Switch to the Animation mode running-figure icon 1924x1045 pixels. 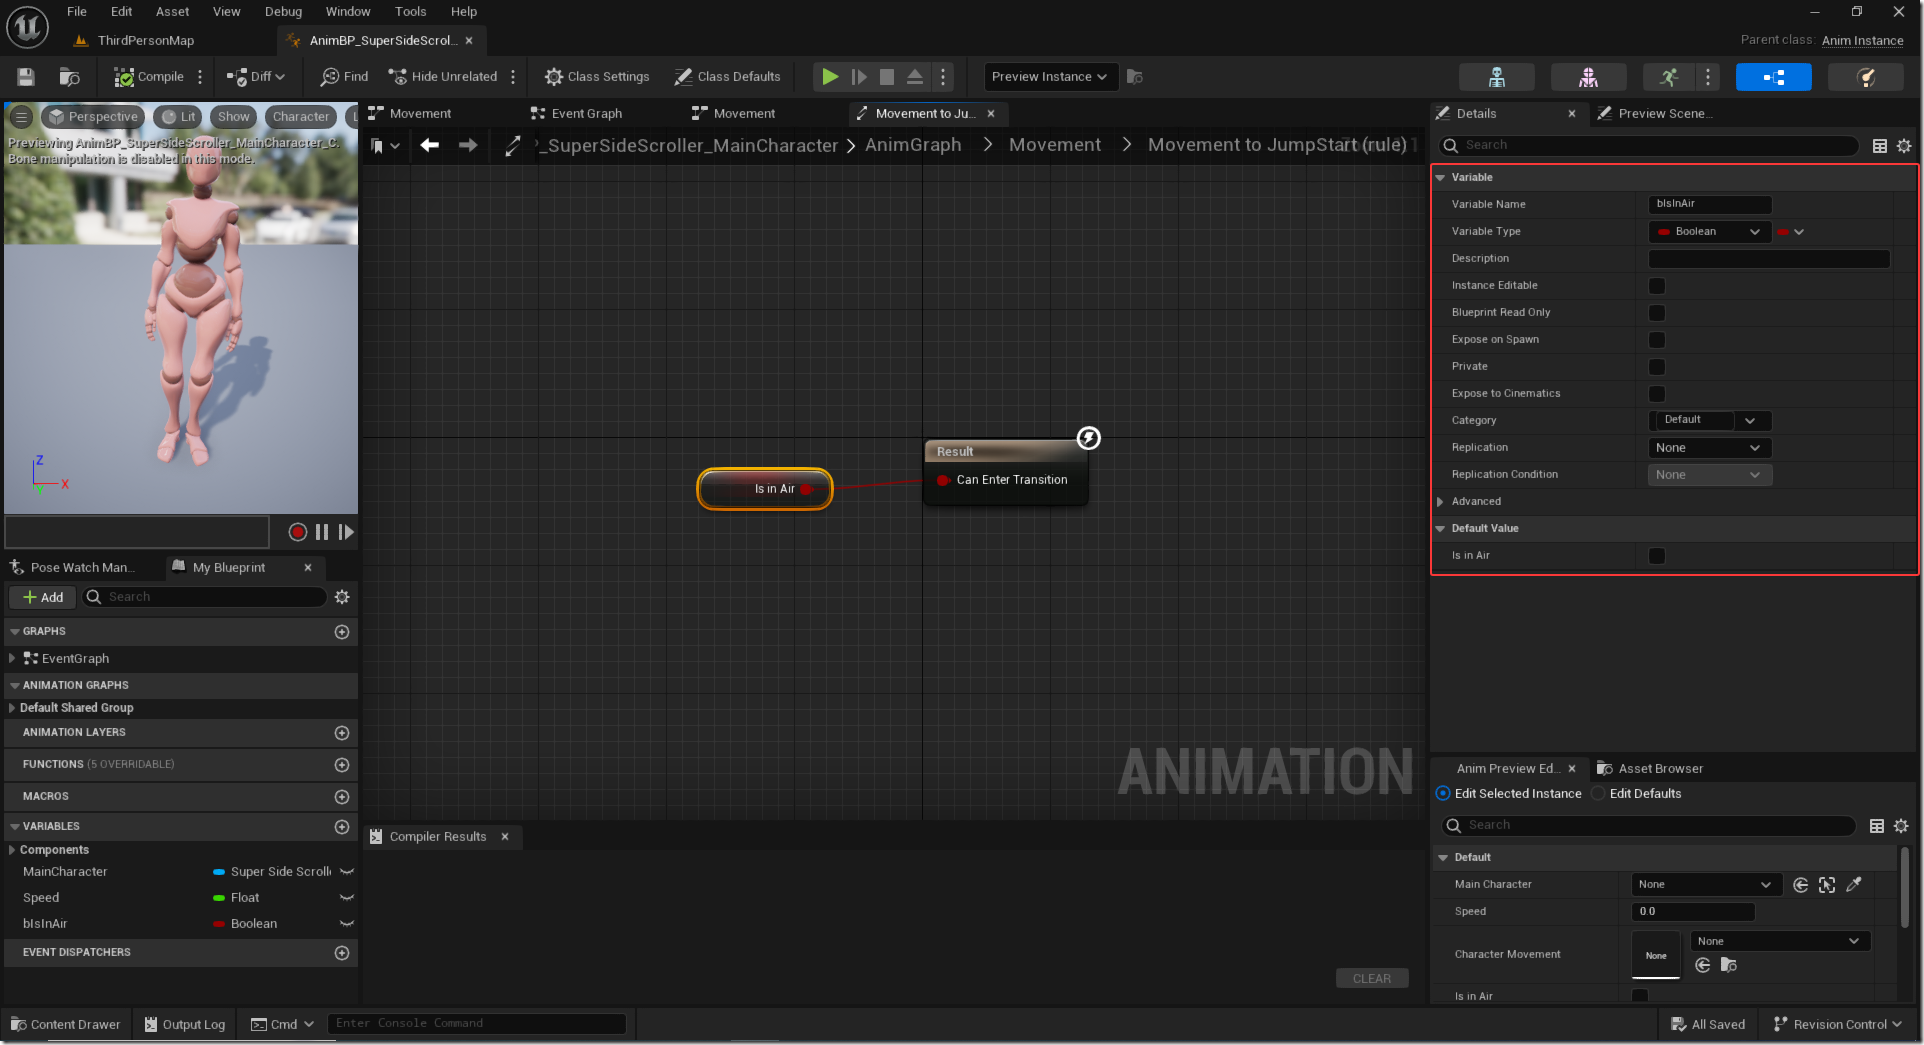[x=1669, y=77]
